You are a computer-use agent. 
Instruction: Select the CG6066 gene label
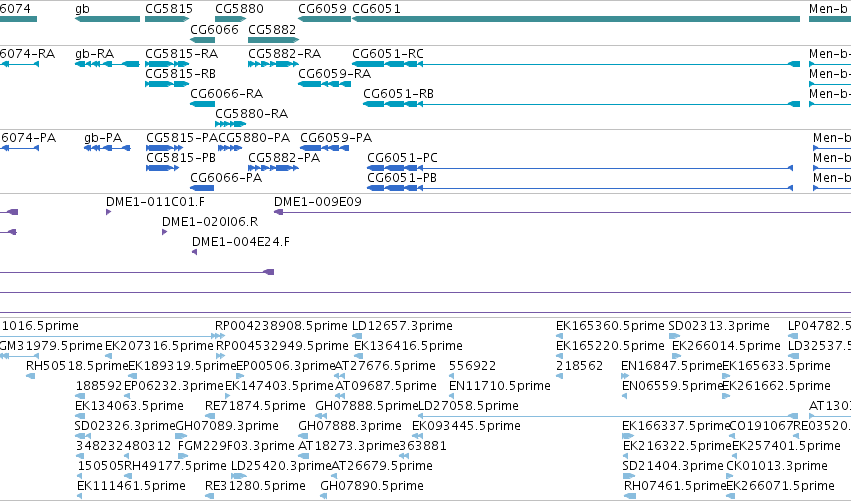pyautogui.click(x=214, y=29)
